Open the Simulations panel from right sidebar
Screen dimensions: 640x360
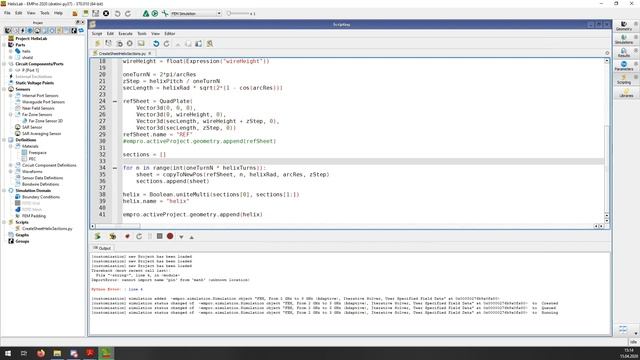click(624, 40)
